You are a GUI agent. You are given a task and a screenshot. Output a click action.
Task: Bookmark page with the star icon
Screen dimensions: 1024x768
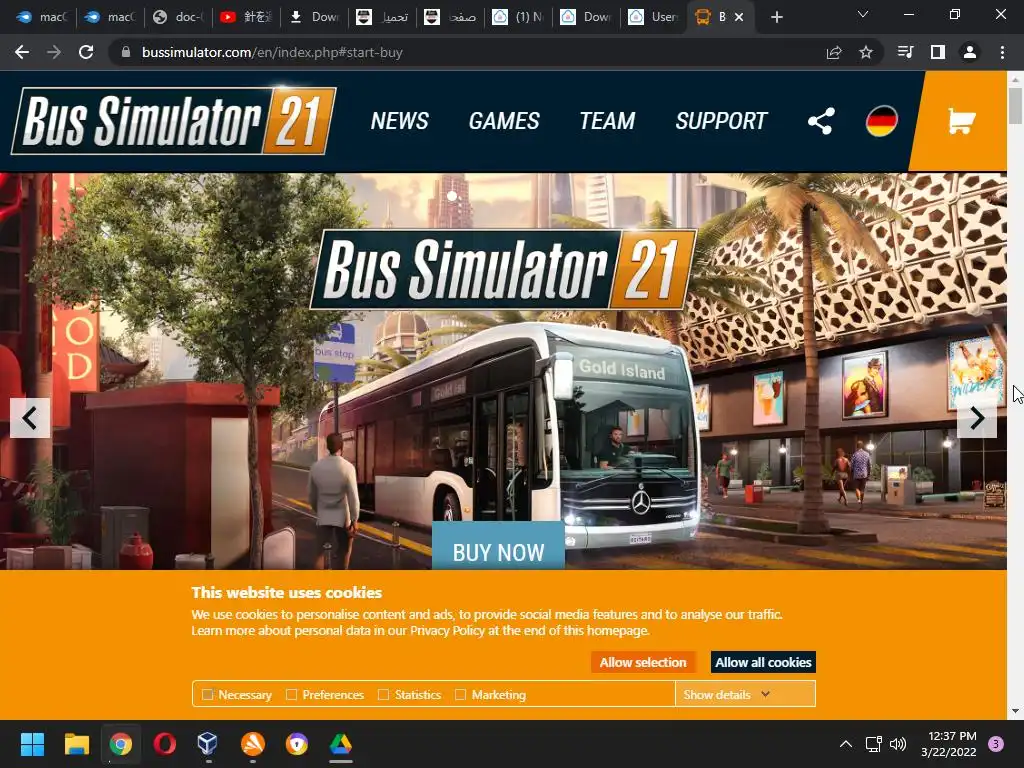tap(866, 52)
